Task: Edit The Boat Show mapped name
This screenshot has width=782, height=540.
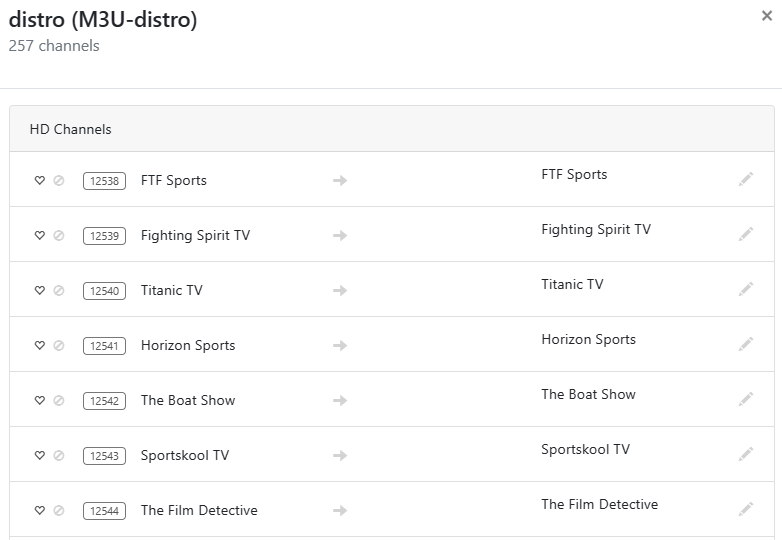Action: point(746,399)
